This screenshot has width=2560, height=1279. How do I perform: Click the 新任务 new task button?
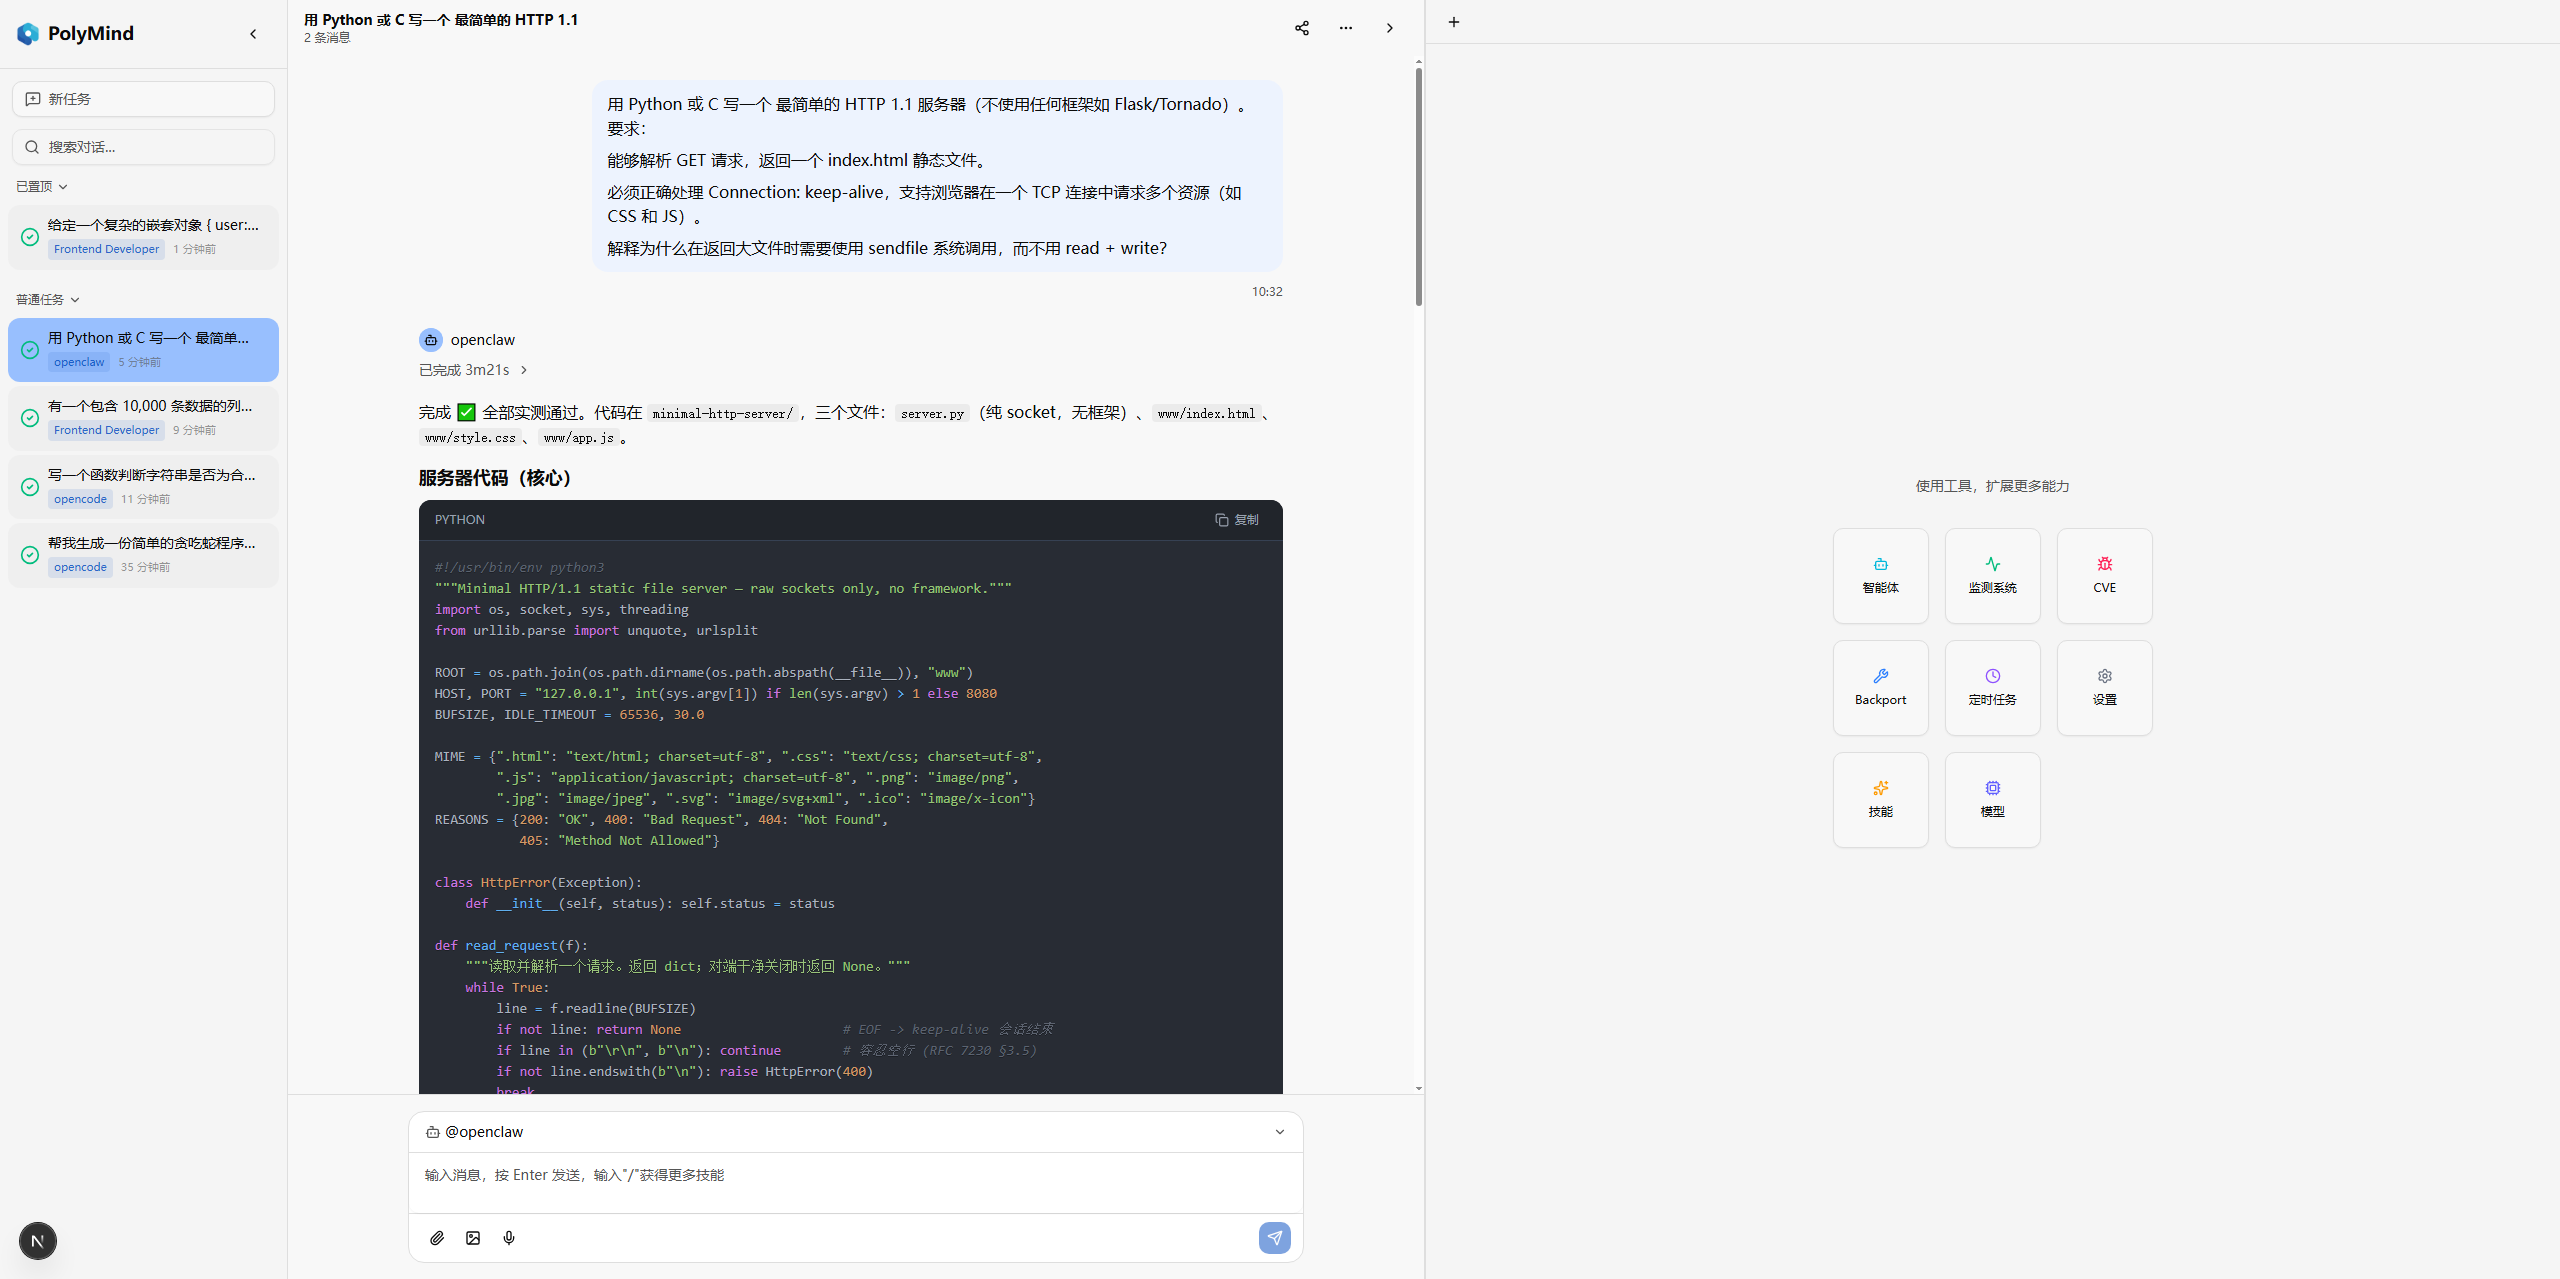coord(143,99)
